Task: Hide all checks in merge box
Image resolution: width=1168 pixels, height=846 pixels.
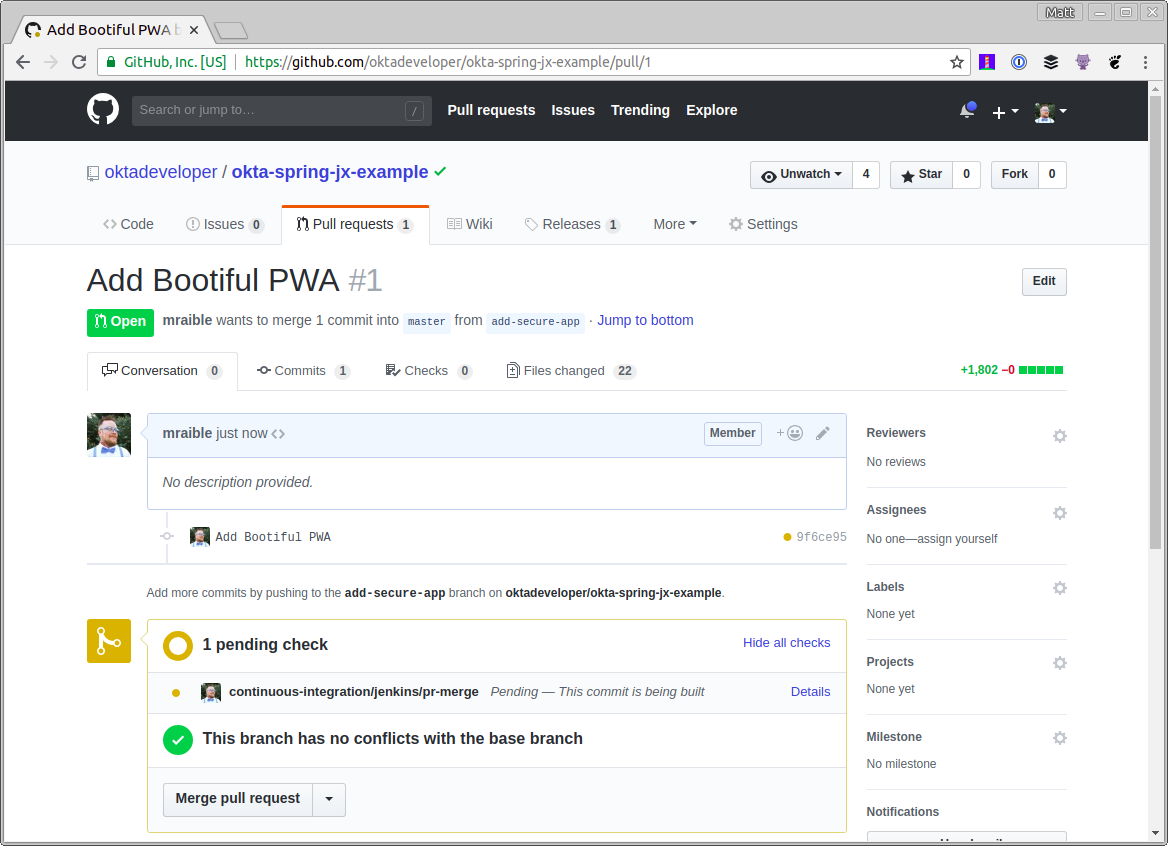Action: tap(786, 643)
